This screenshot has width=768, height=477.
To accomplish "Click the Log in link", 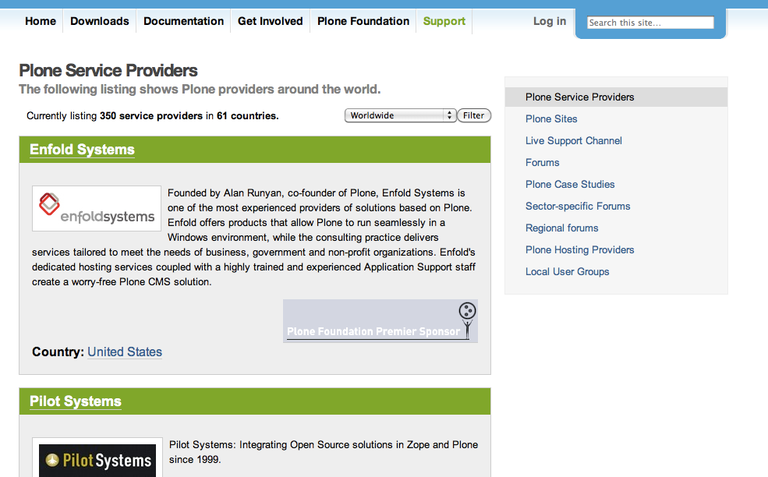I will point(550,21).
